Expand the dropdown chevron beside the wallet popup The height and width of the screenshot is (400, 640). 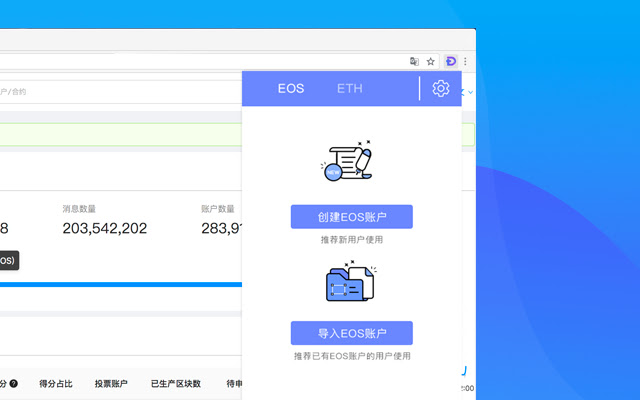click(470, 92)
